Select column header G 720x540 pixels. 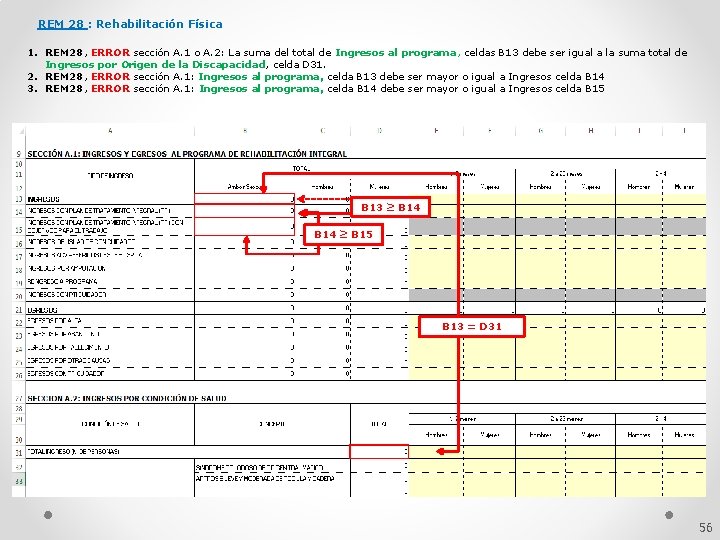pyautogui.click(x=540, y=131)
